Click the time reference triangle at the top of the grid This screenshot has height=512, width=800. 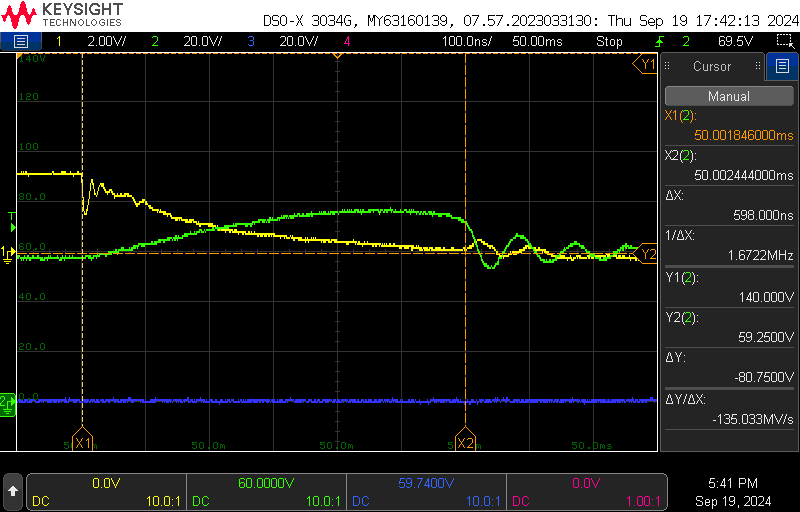coord(337,56)
